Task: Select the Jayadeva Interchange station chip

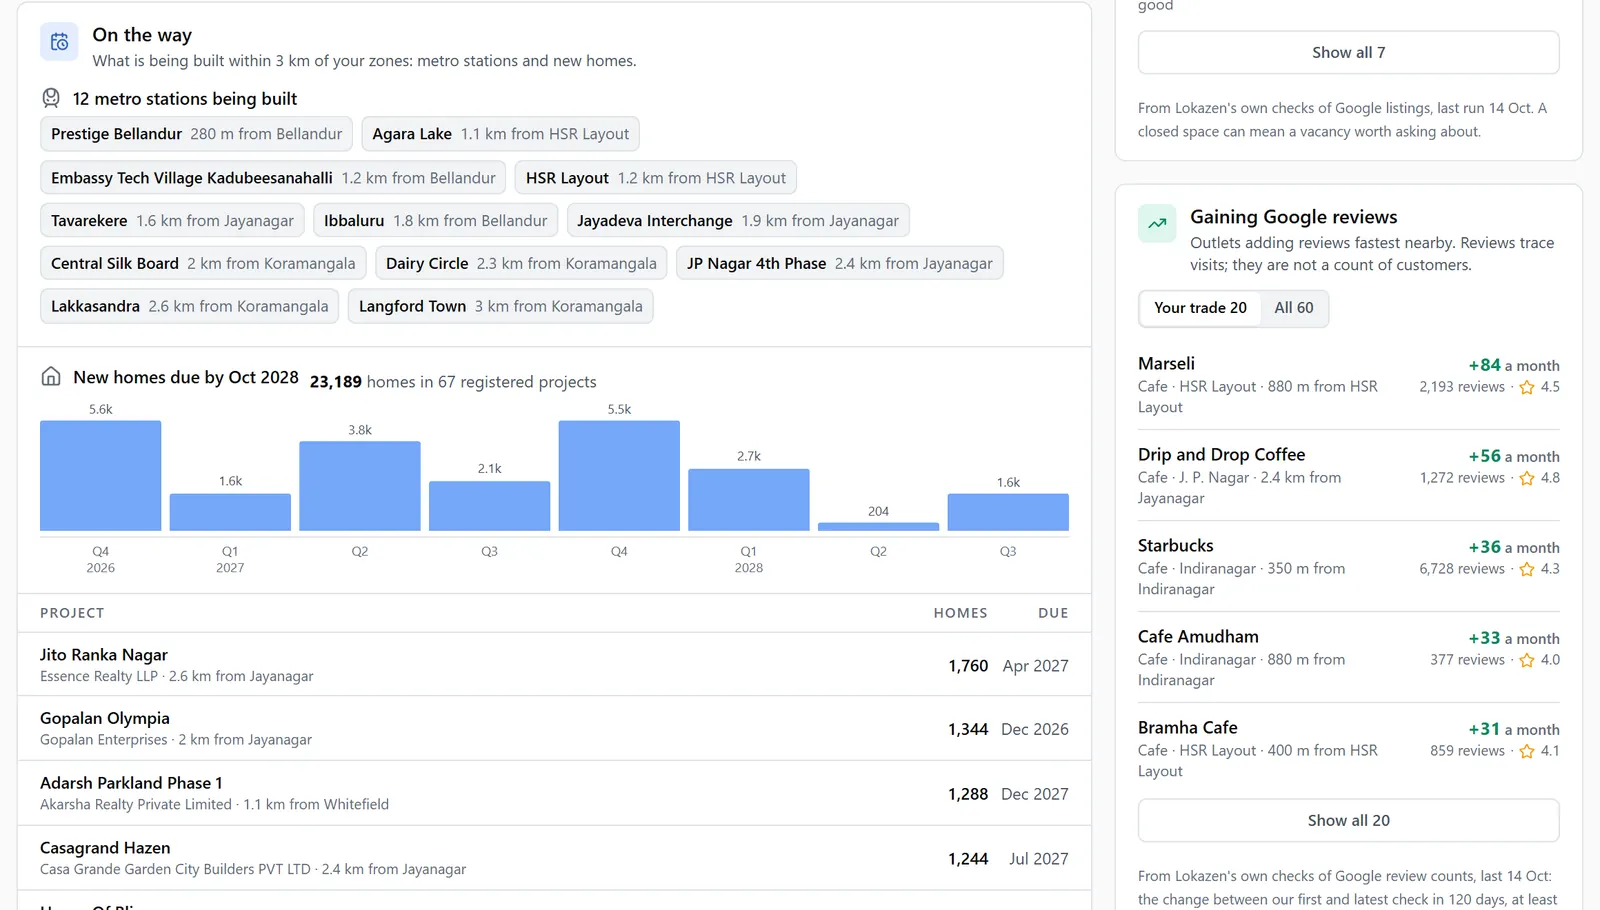Action: (x=738, y=221)
